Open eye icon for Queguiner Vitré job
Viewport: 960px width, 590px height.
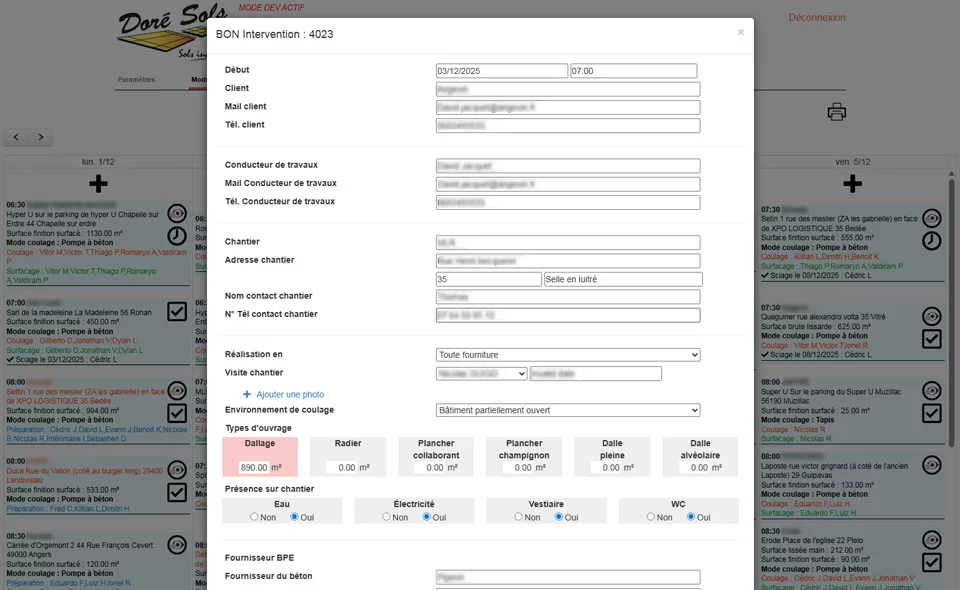tap(931, 316)
